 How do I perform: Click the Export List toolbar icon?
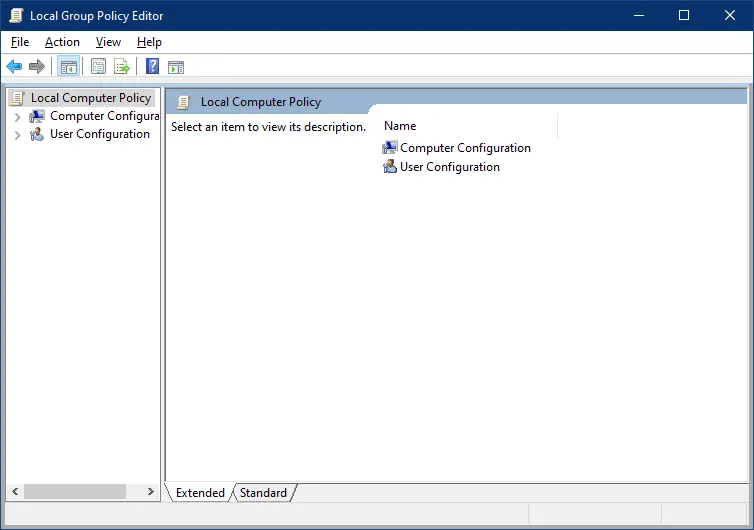click(x=122, y=66)
